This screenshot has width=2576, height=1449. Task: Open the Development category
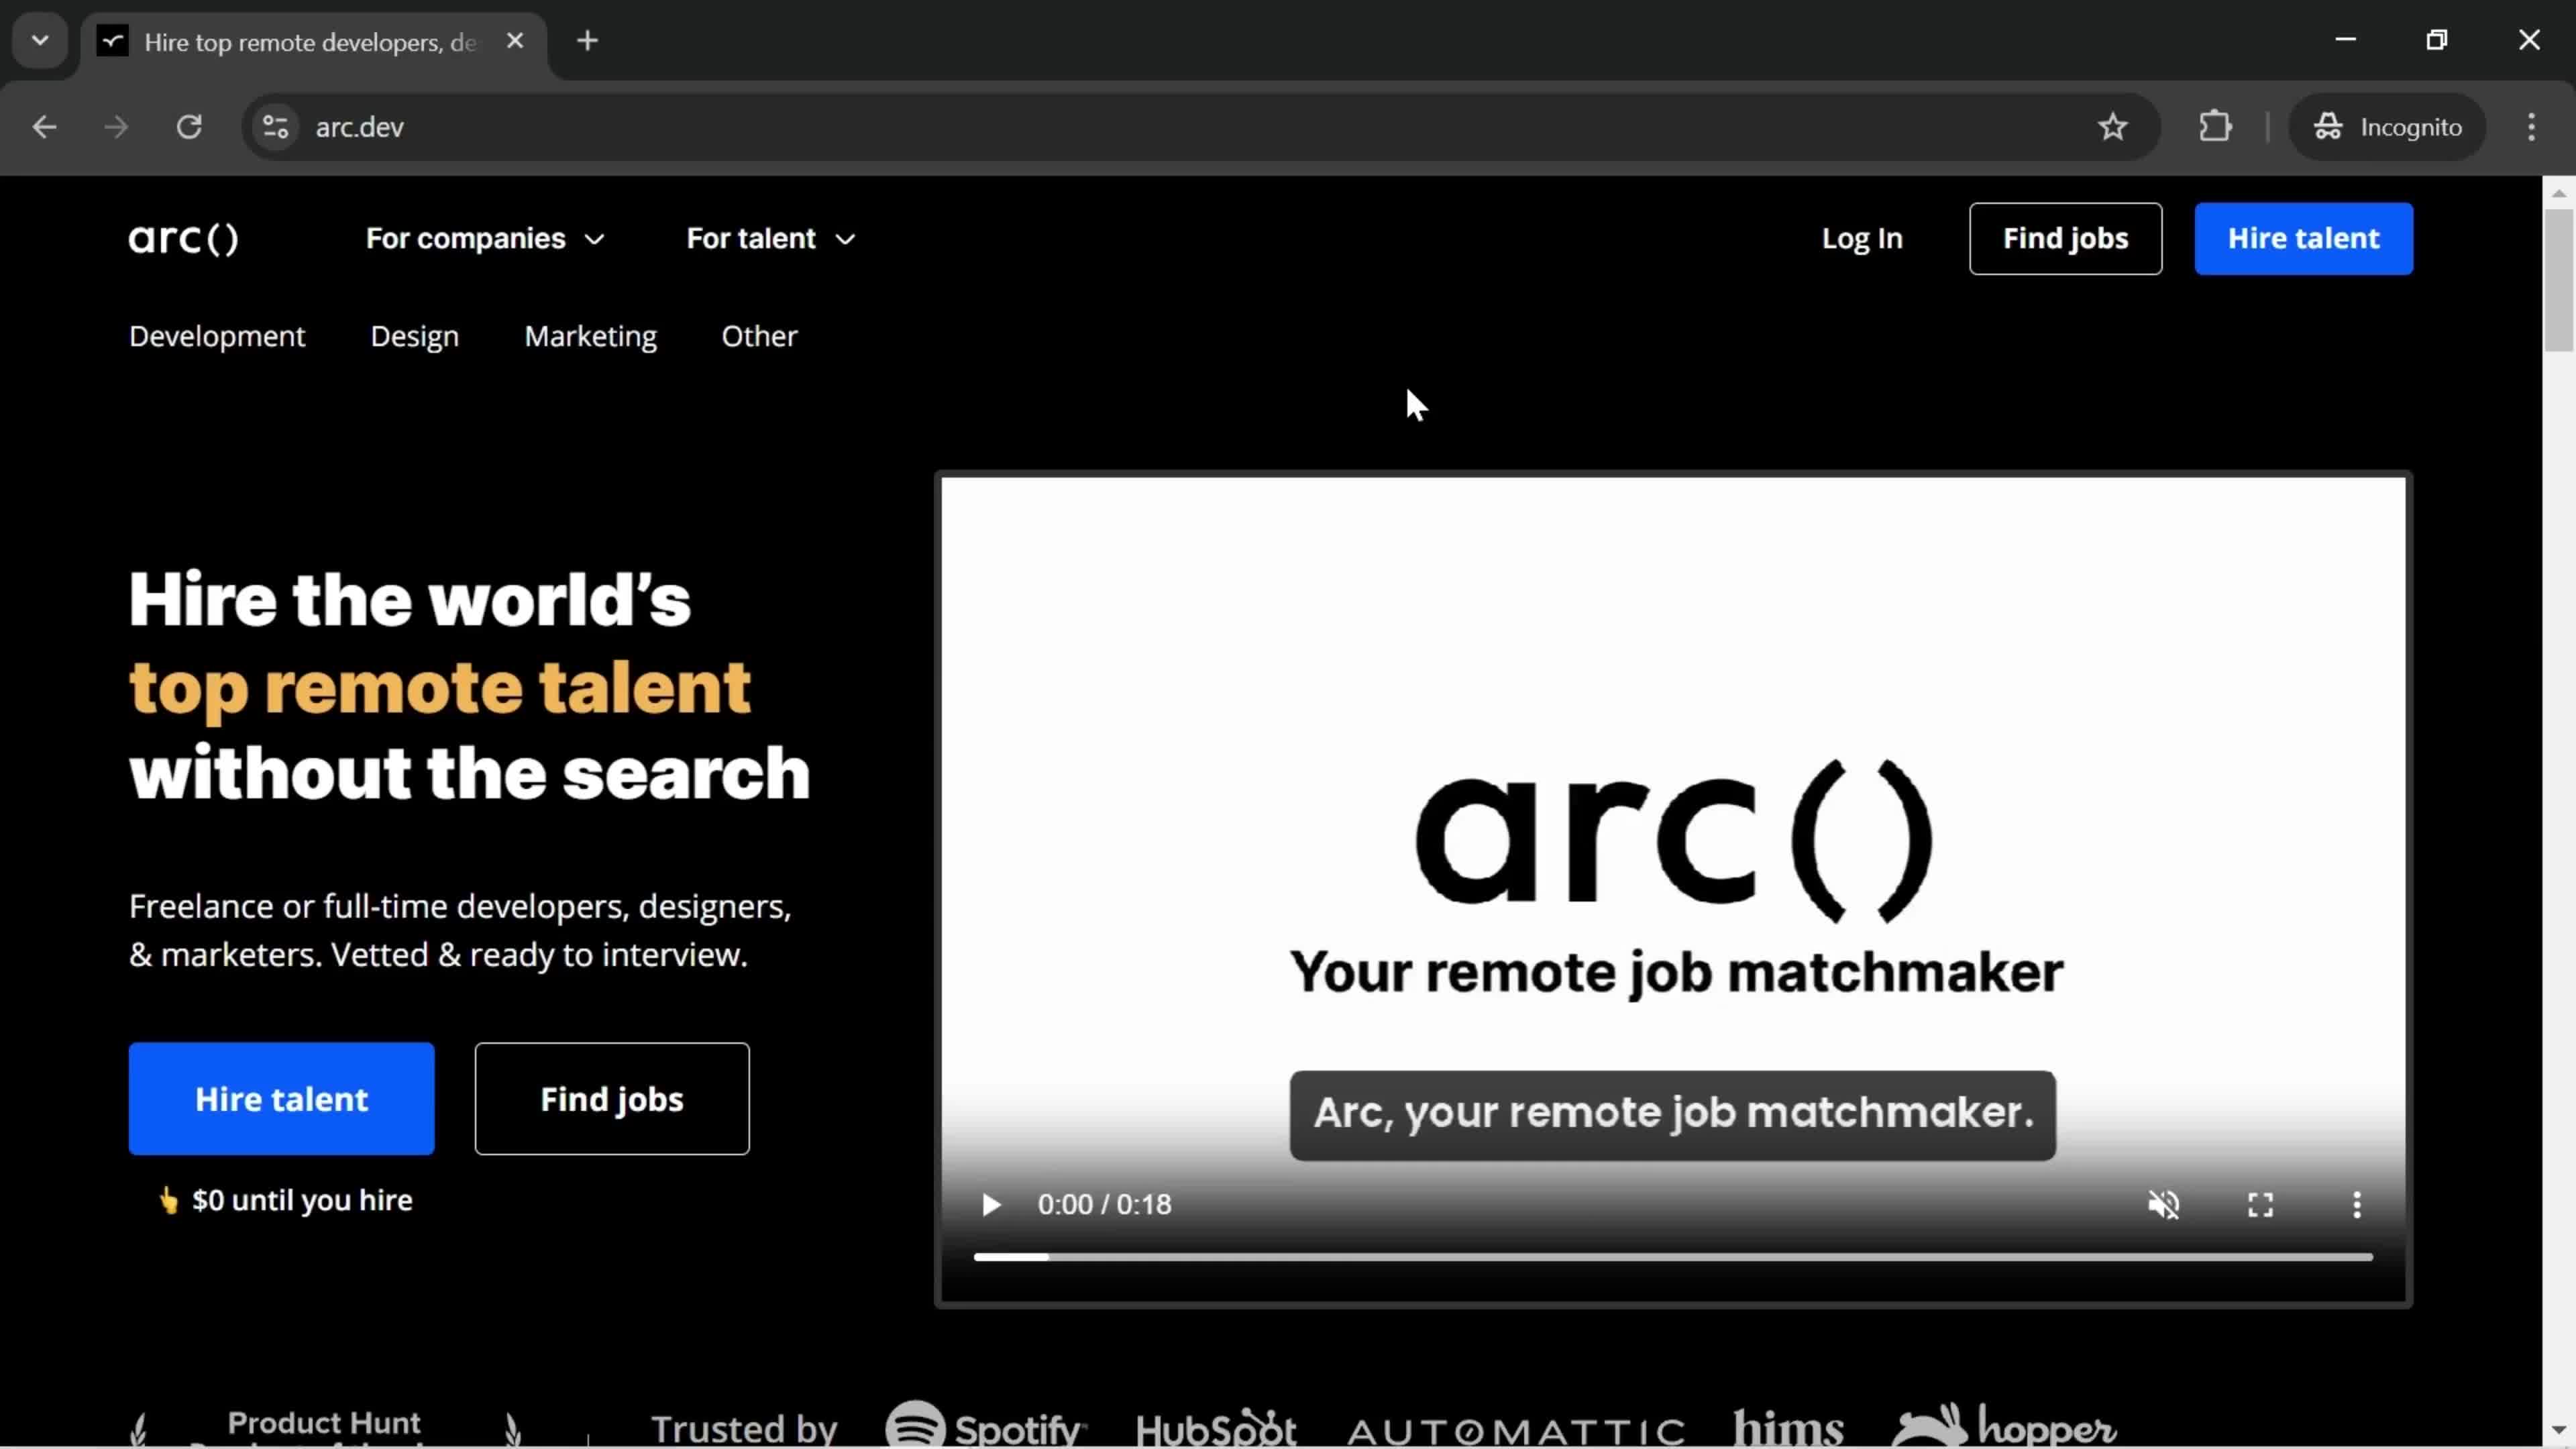click(x=217, y=336)
